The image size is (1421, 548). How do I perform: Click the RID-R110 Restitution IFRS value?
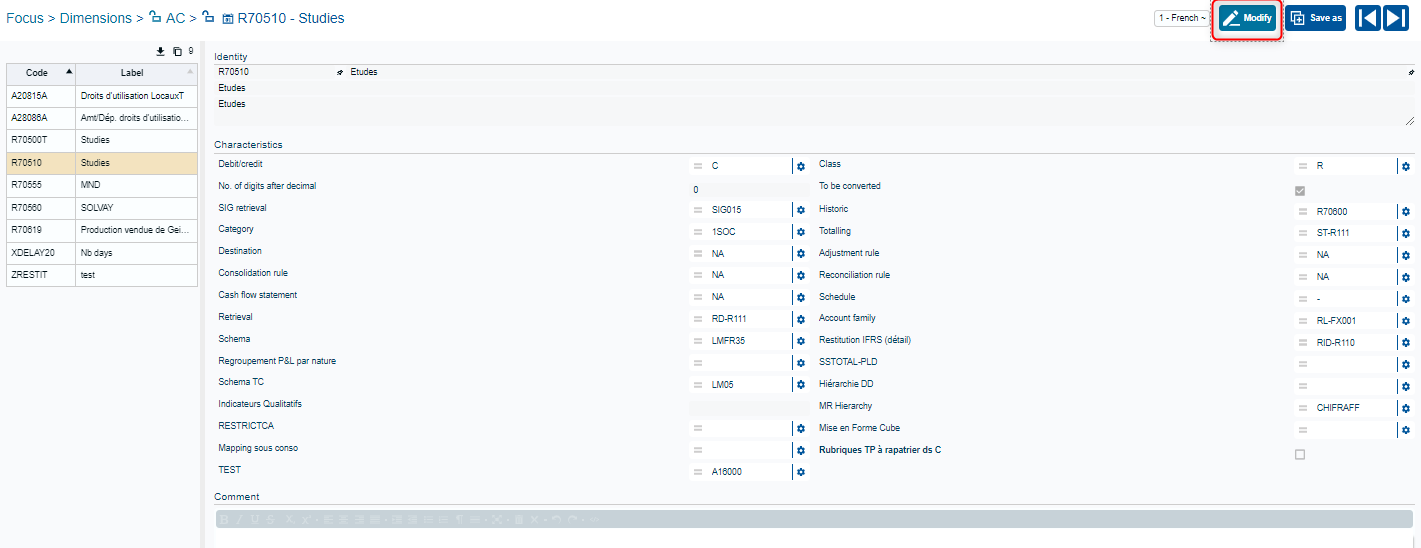[1353, 343]
